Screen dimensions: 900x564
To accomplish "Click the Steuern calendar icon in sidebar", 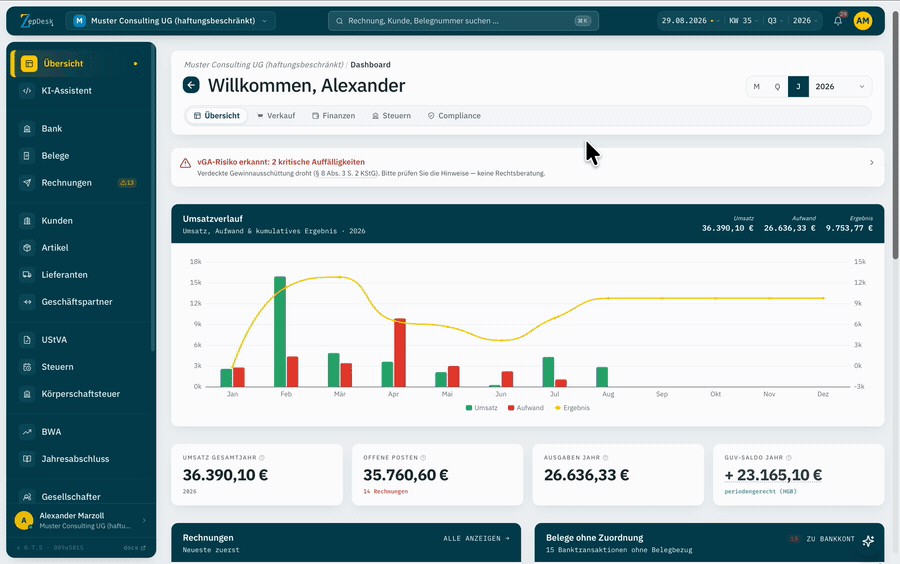I will point(27,367).
